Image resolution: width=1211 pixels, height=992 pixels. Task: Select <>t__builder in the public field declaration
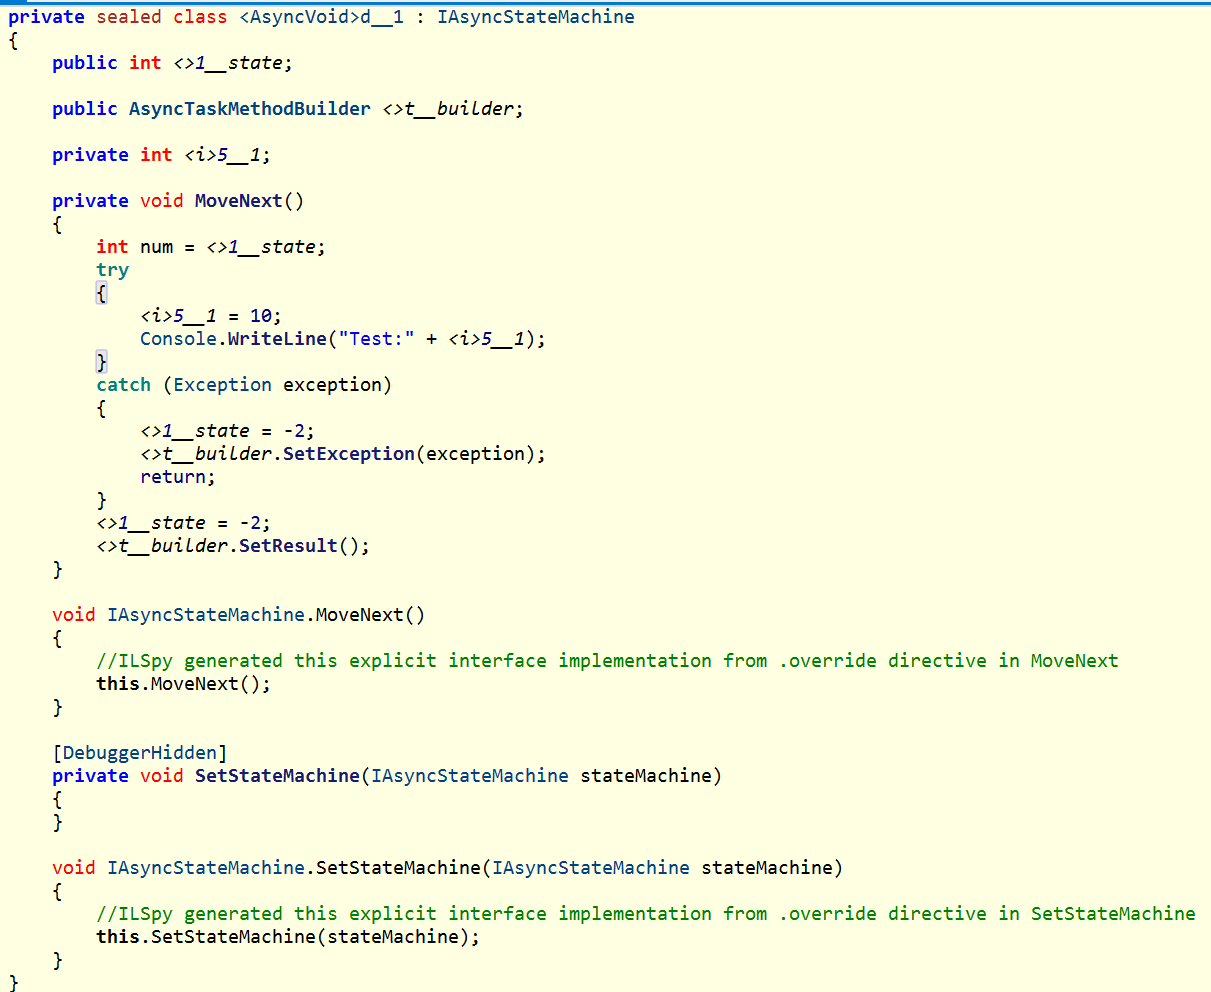[448, 109]
